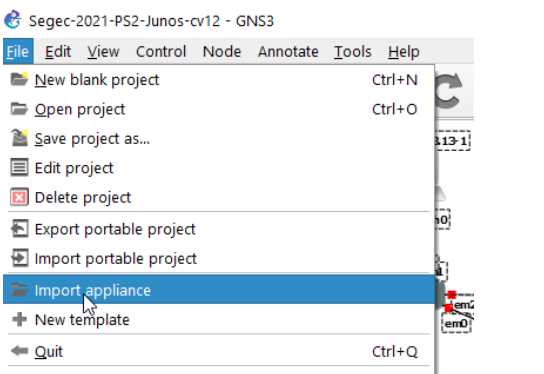Open the Edit menu
The width and height of the screenshot is (544, 374).
(58, 52)
